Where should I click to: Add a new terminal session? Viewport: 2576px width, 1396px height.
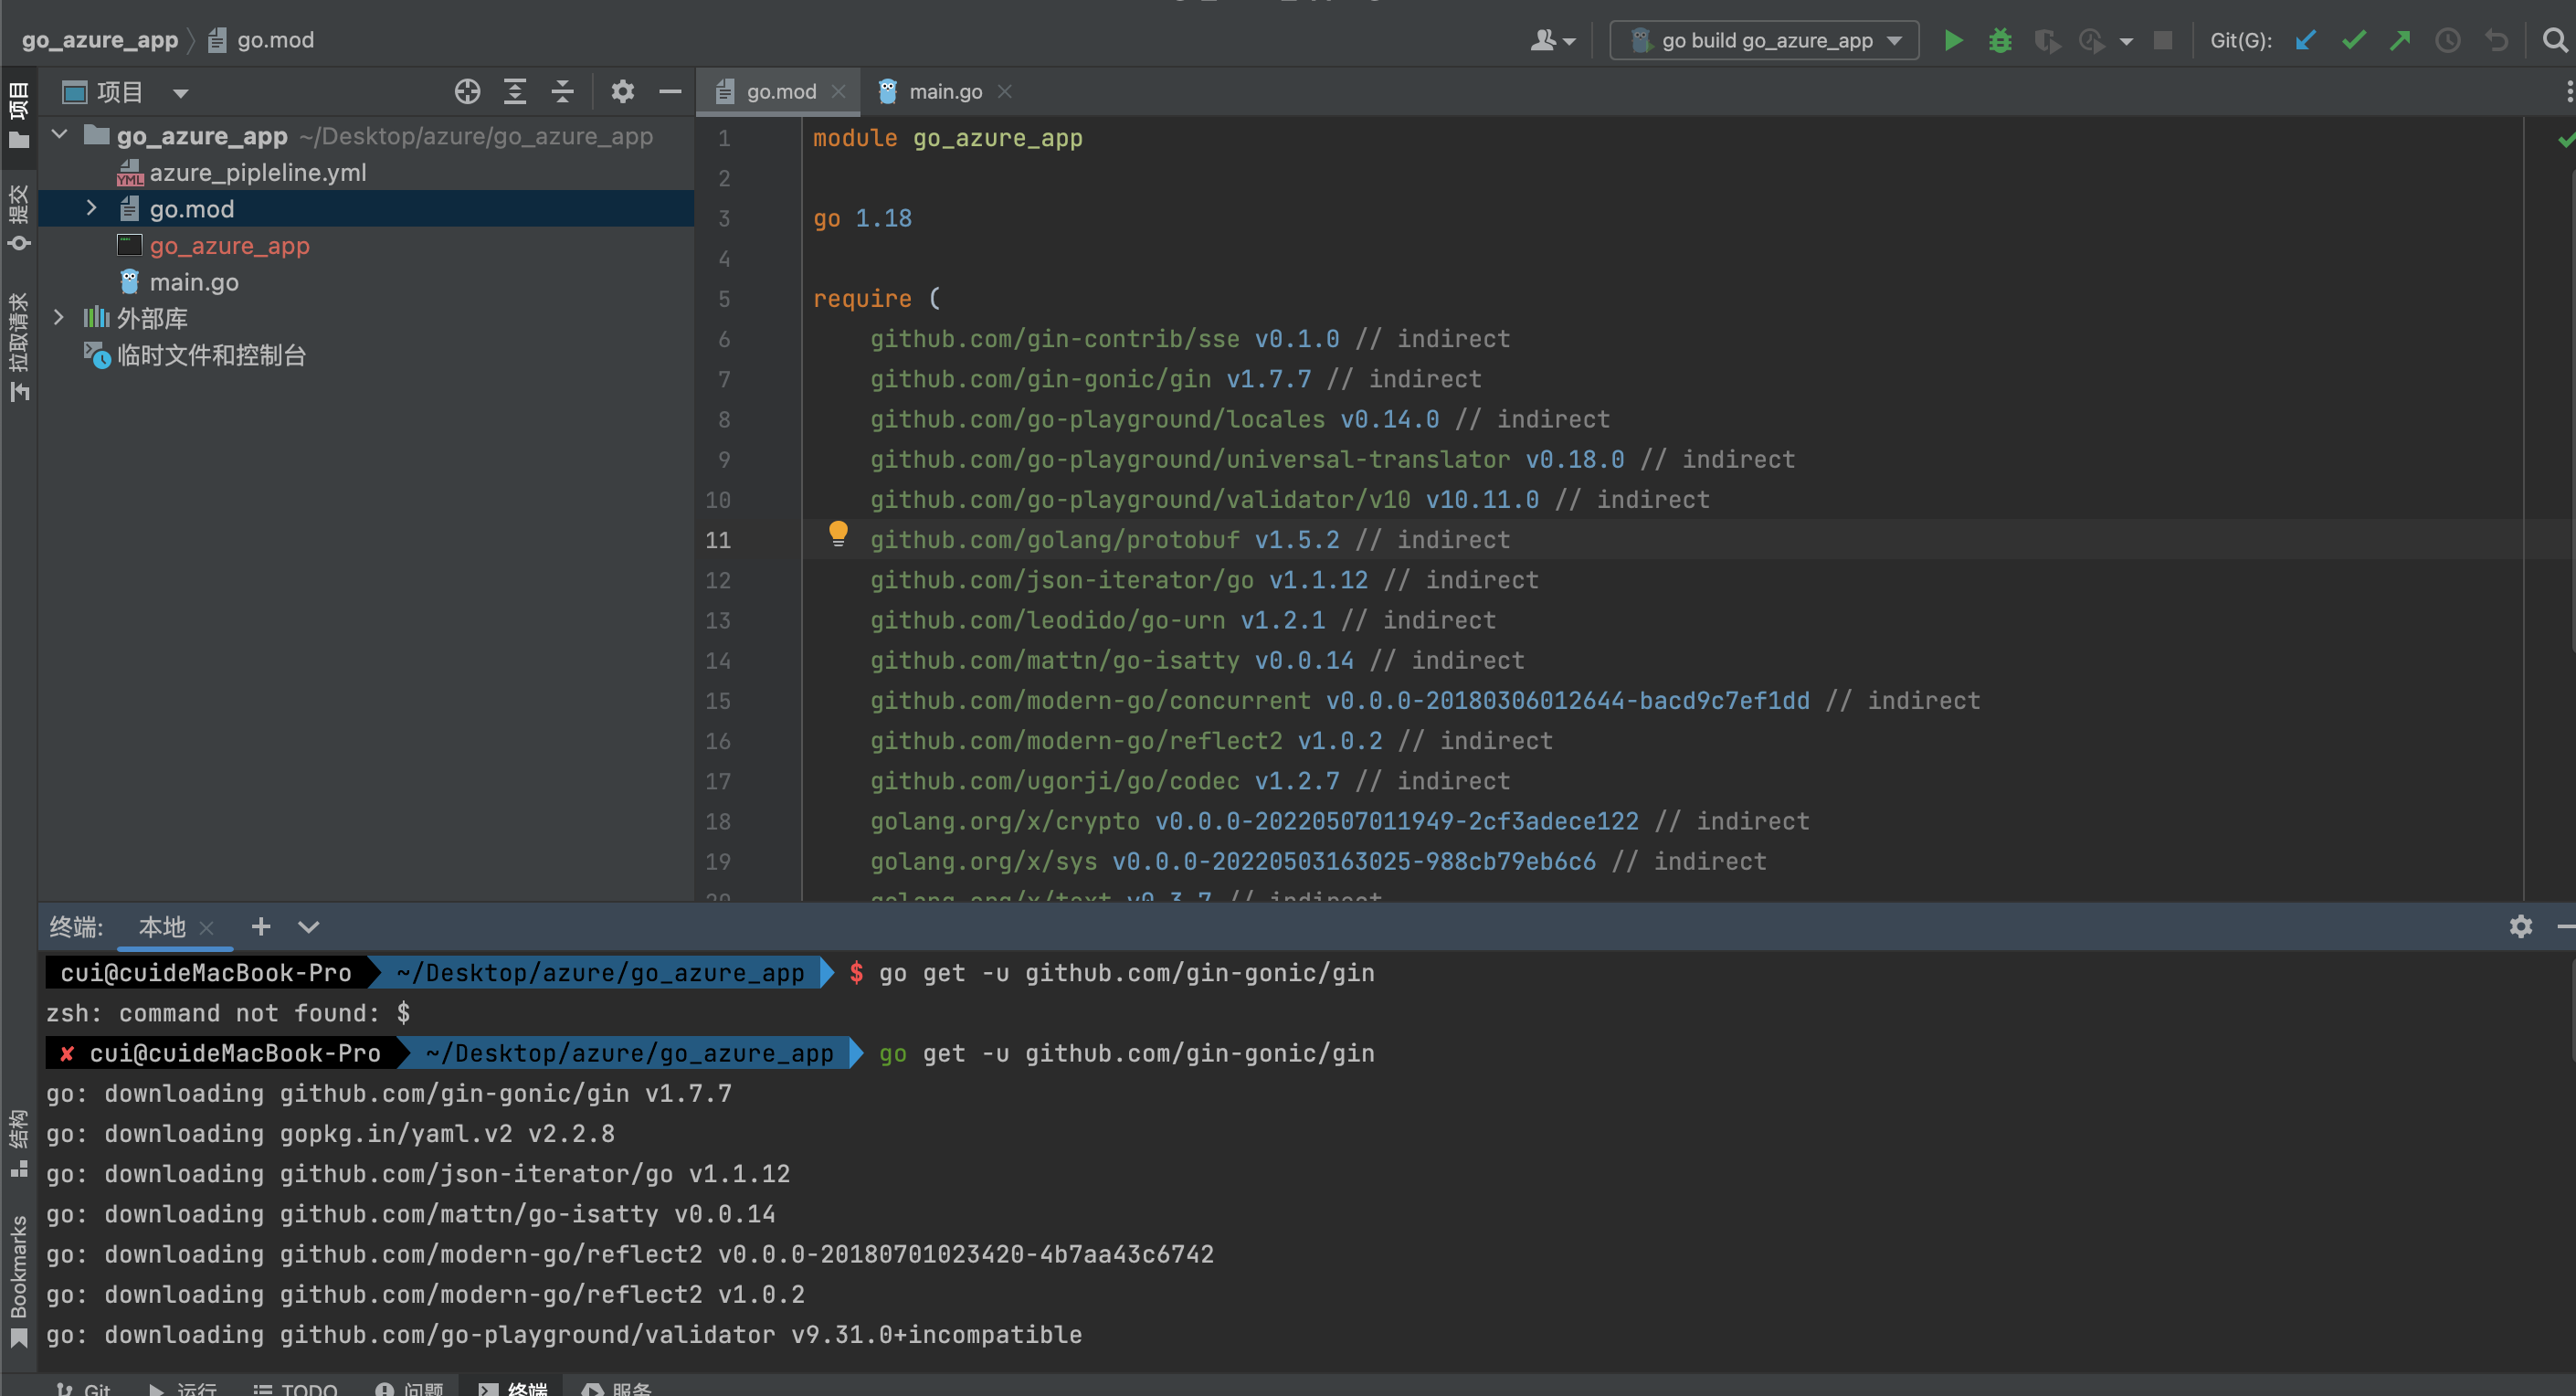click(261, 926)
